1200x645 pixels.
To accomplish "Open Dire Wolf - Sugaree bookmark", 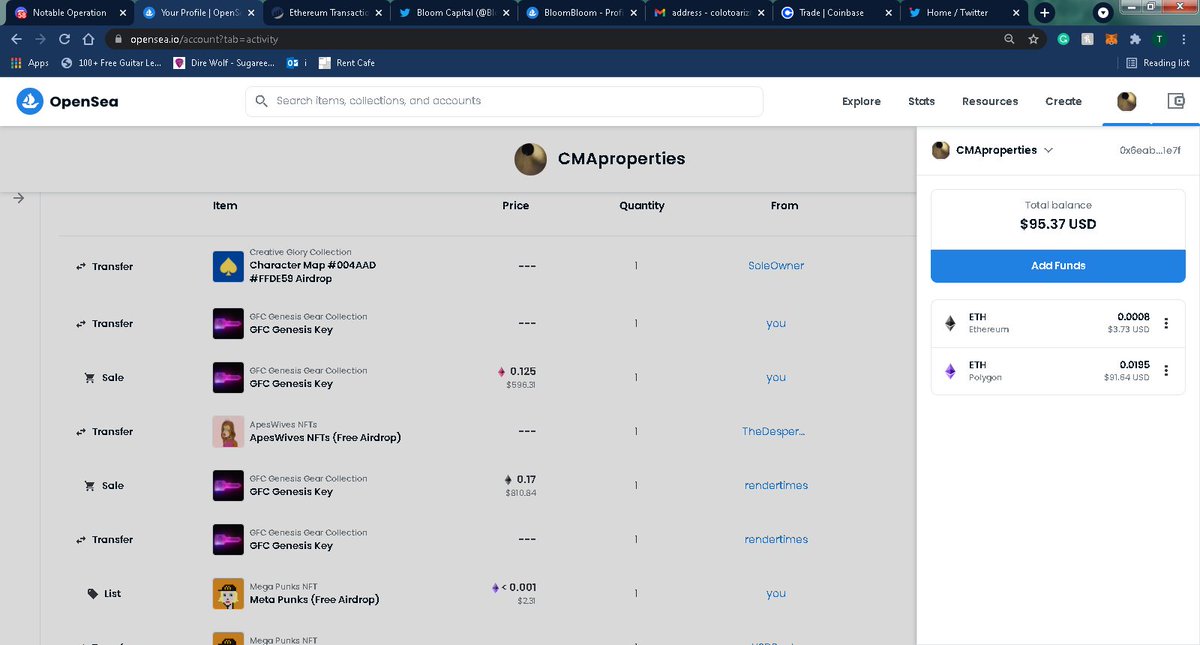I will point(224,63).
